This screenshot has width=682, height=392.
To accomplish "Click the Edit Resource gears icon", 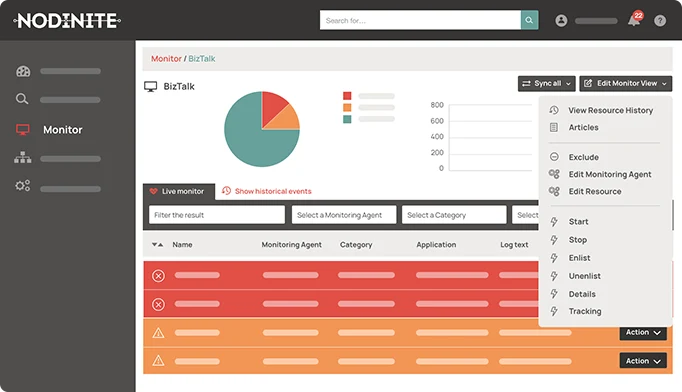I will pos(554,191).
